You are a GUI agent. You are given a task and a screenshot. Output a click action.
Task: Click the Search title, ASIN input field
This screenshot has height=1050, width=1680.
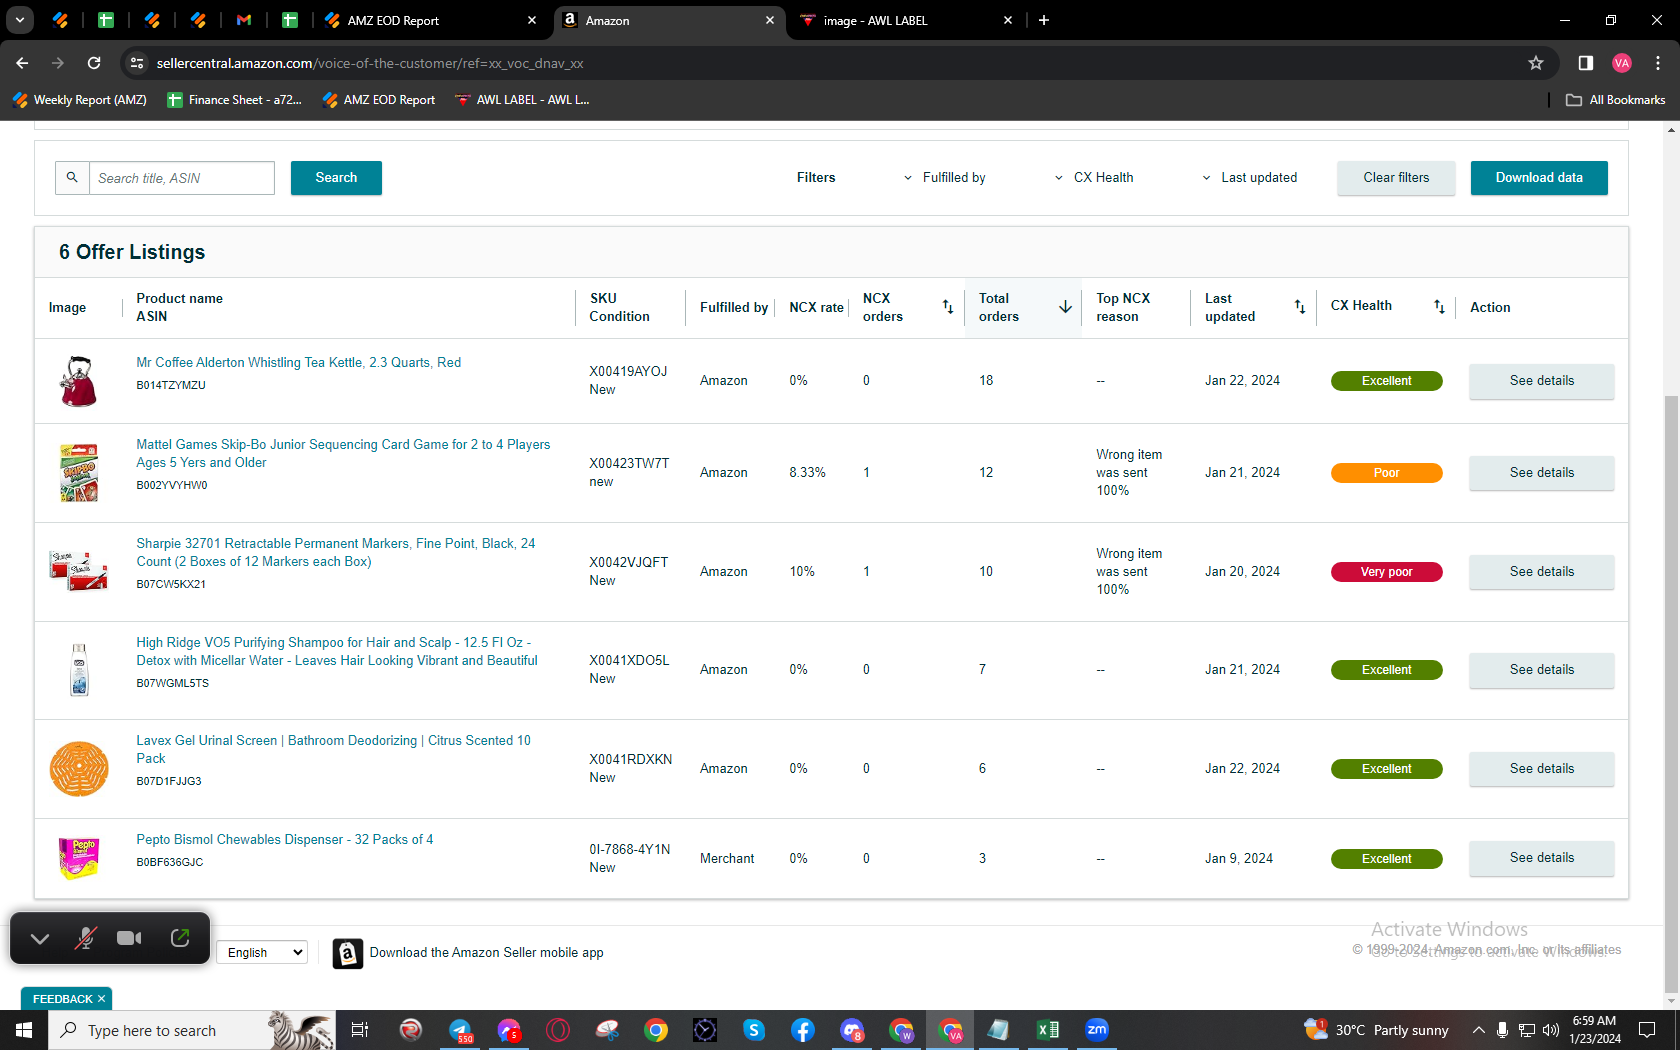[182, 178]
